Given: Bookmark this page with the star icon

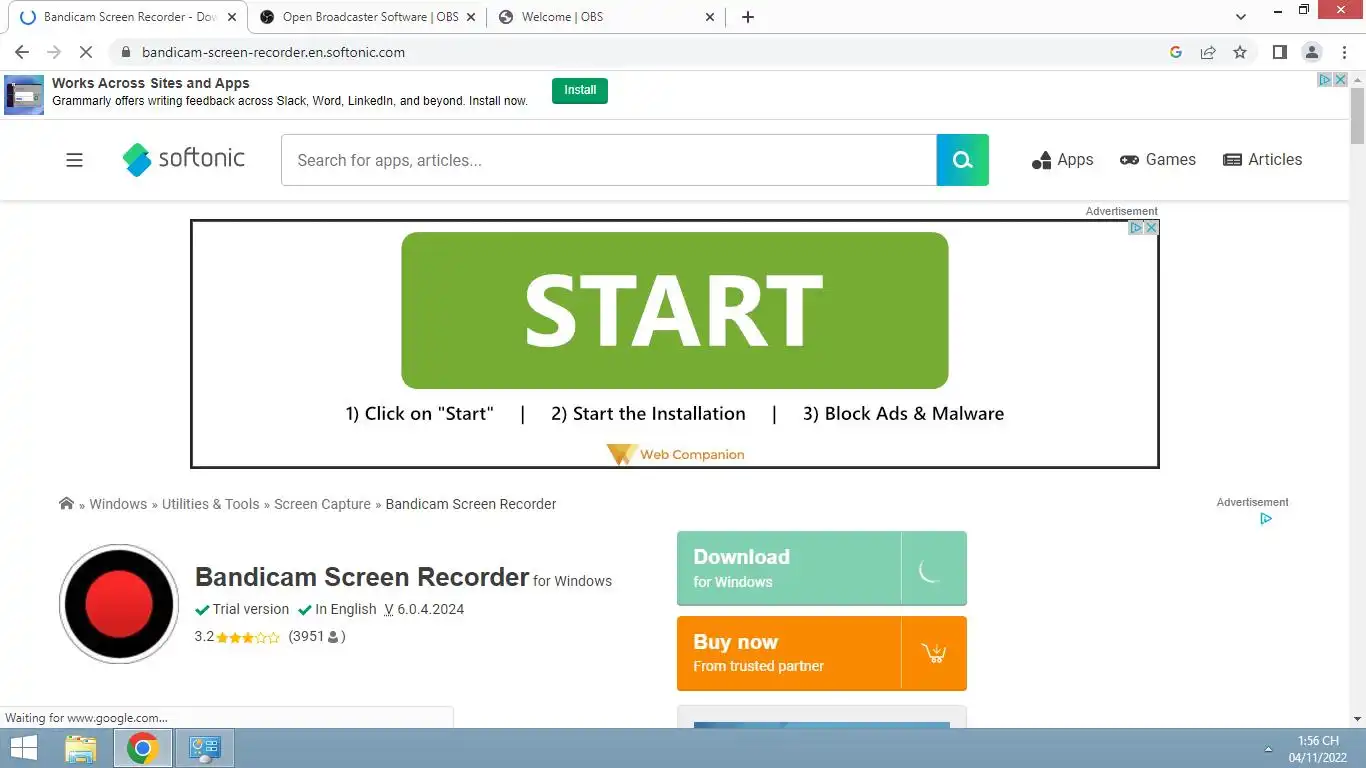Looking at the screenshot, I should point(1240,52).
